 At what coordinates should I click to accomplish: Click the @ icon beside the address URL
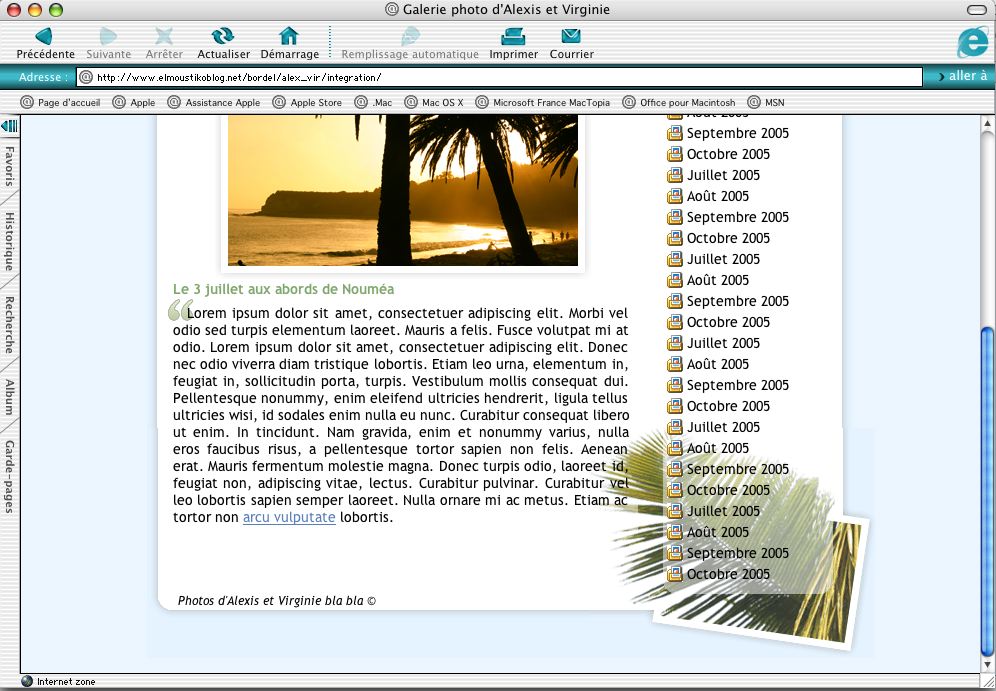[86, 77]
